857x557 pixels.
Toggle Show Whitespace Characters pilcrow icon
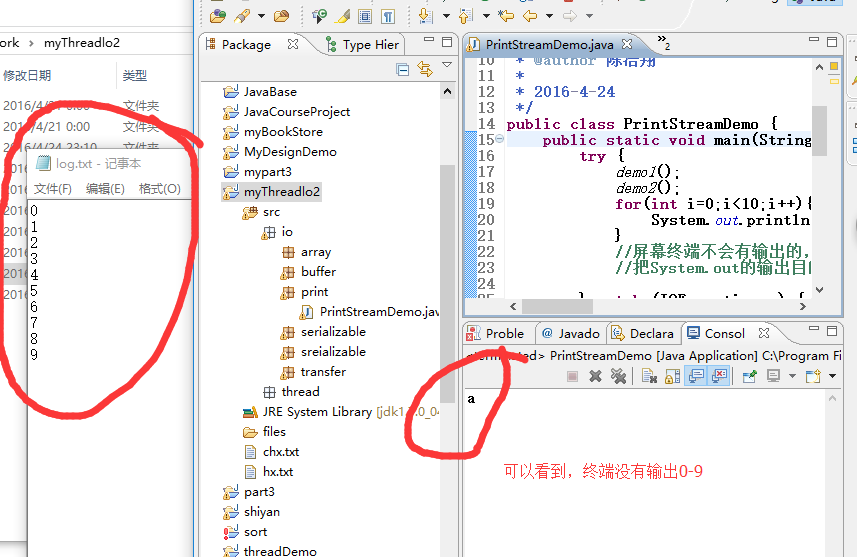(x=388, y=16)
